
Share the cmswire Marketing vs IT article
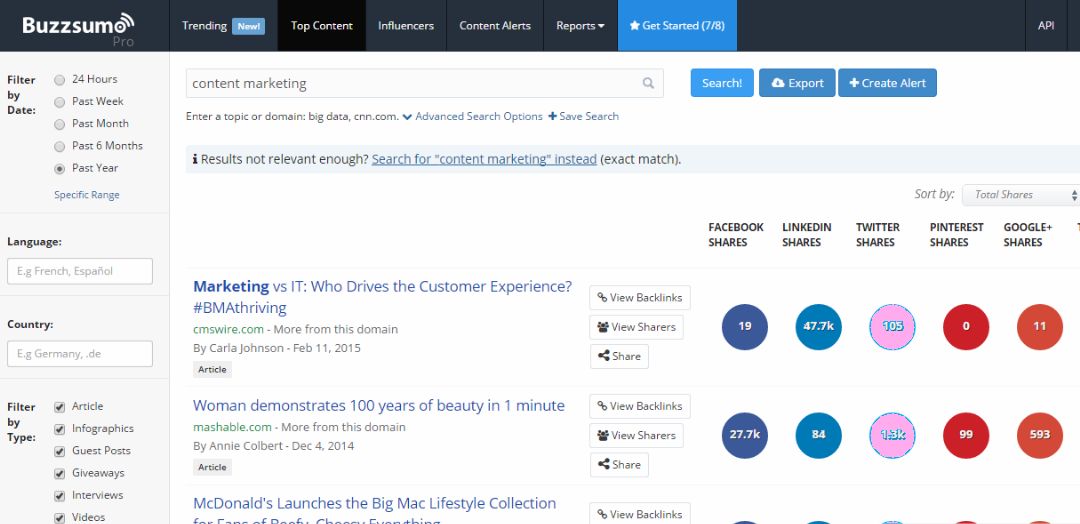619,356
